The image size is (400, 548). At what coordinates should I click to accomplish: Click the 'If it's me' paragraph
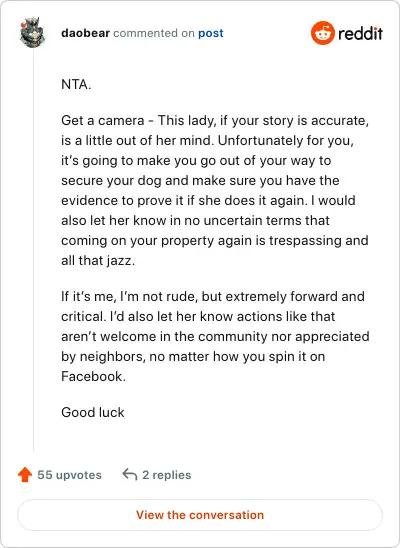pos(215,337)
